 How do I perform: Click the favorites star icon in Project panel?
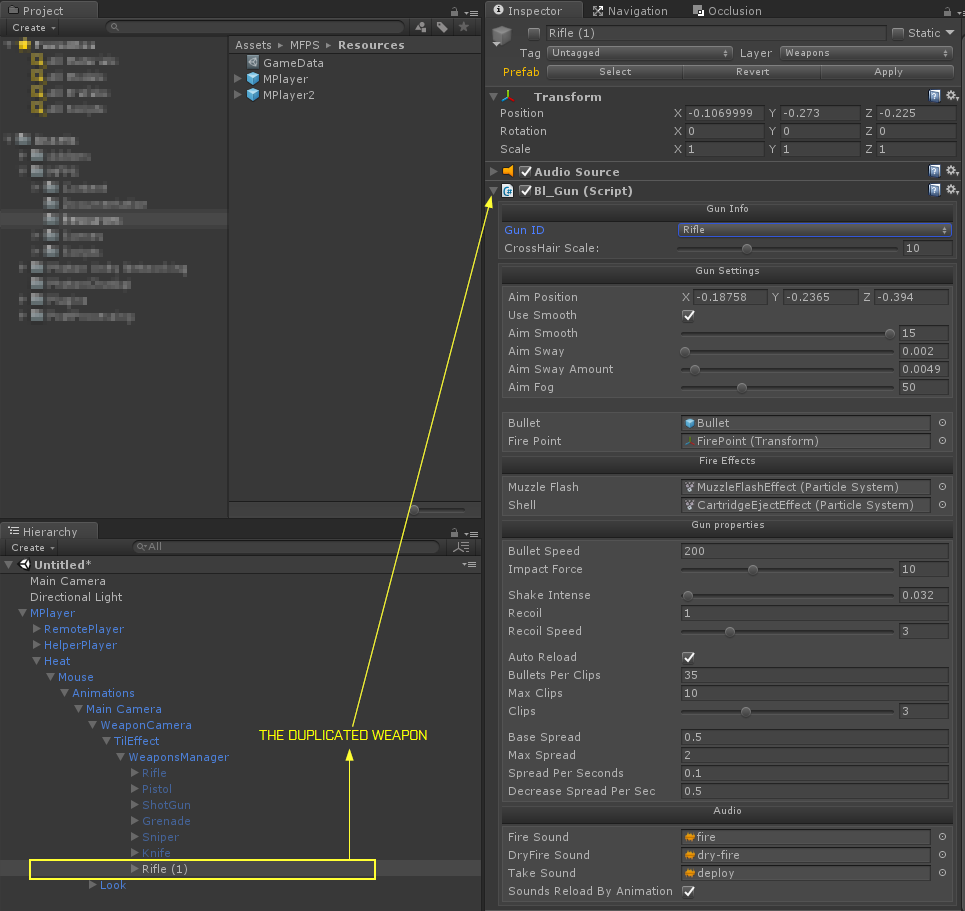coord(463,28)
